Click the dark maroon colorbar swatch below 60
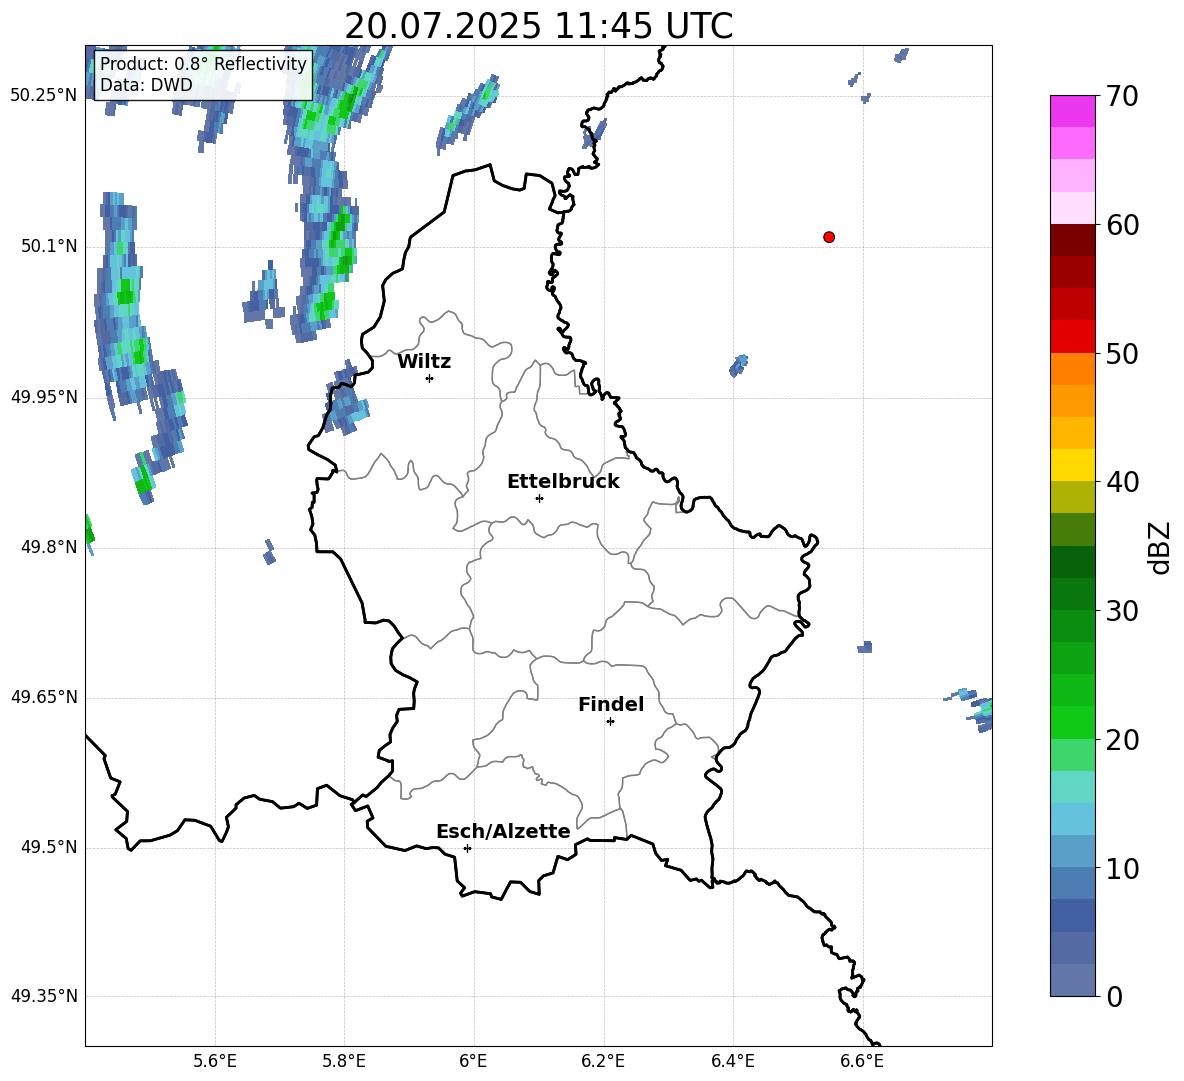This screenshot has height=1081, width=1184. 1073,240
